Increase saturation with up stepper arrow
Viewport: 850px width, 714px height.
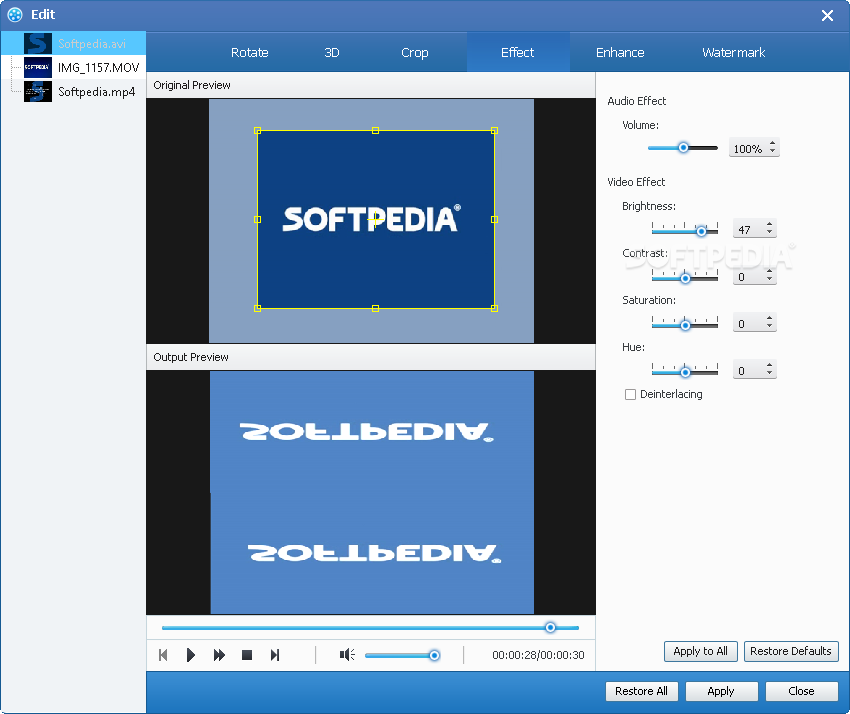pyautogui.click(x=769, y=318)
